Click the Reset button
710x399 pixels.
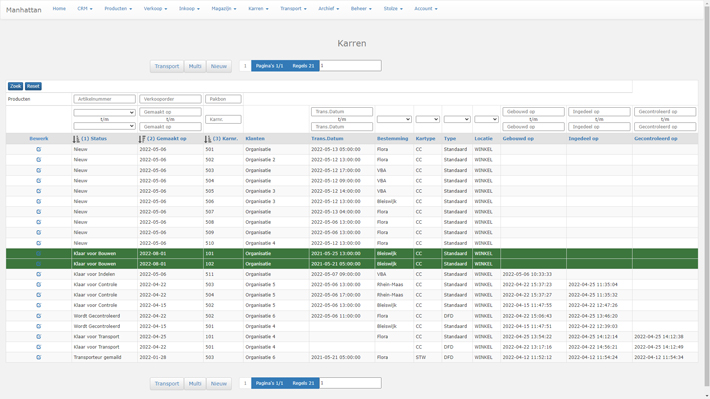[33, 86]
